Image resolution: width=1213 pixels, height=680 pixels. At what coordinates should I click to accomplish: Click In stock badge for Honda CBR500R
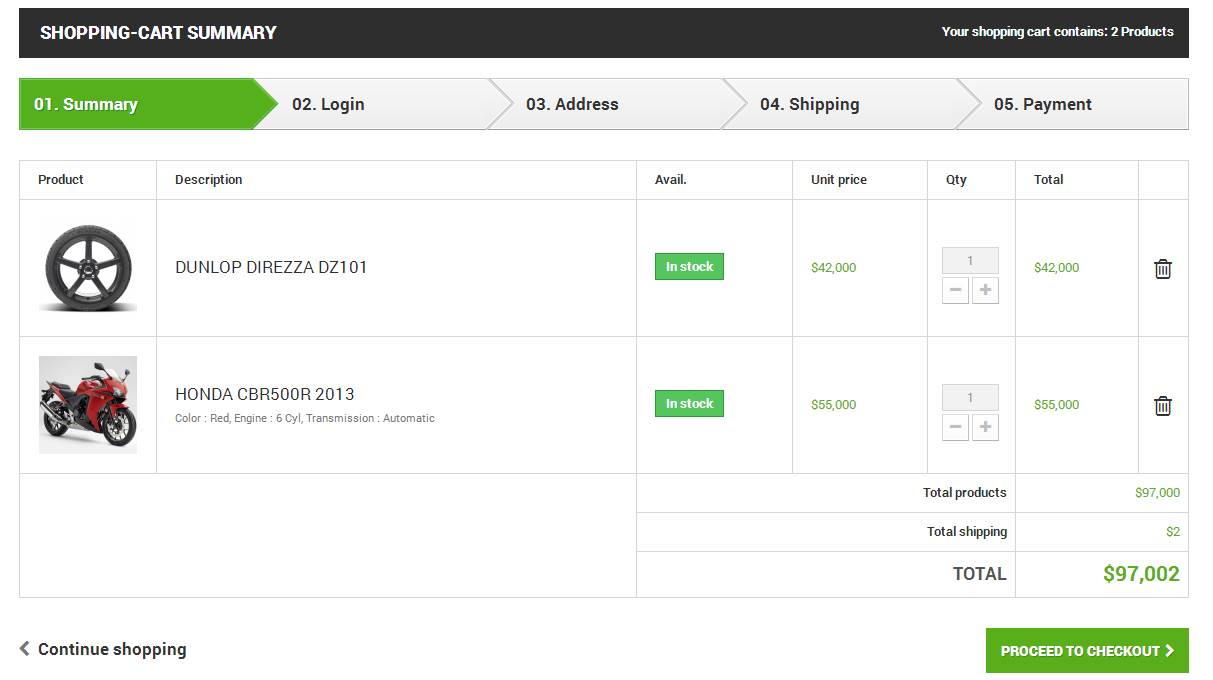pyautogui.click(x=689, y=404)
